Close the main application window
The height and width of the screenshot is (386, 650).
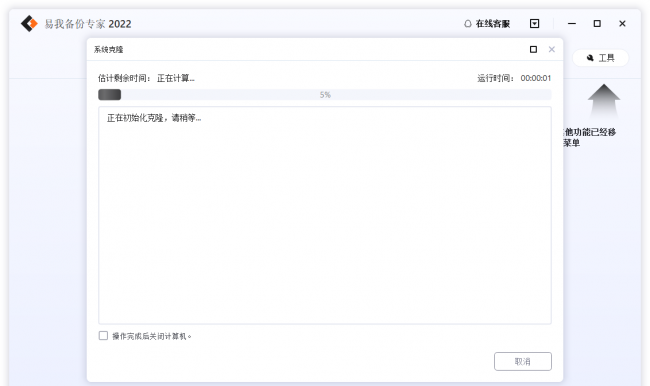pos(622,24)
